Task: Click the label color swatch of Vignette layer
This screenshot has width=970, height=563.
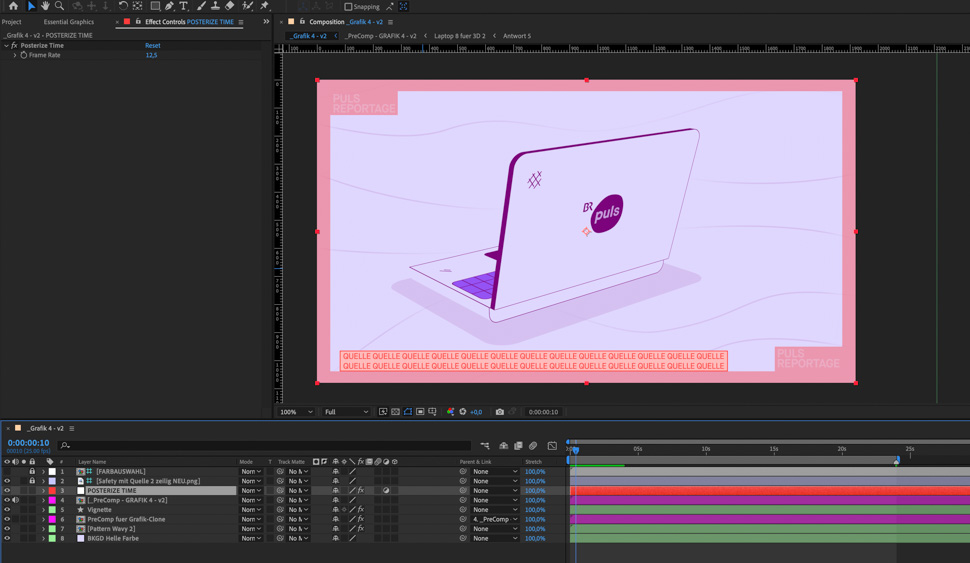Action: [x=53, y=510]
